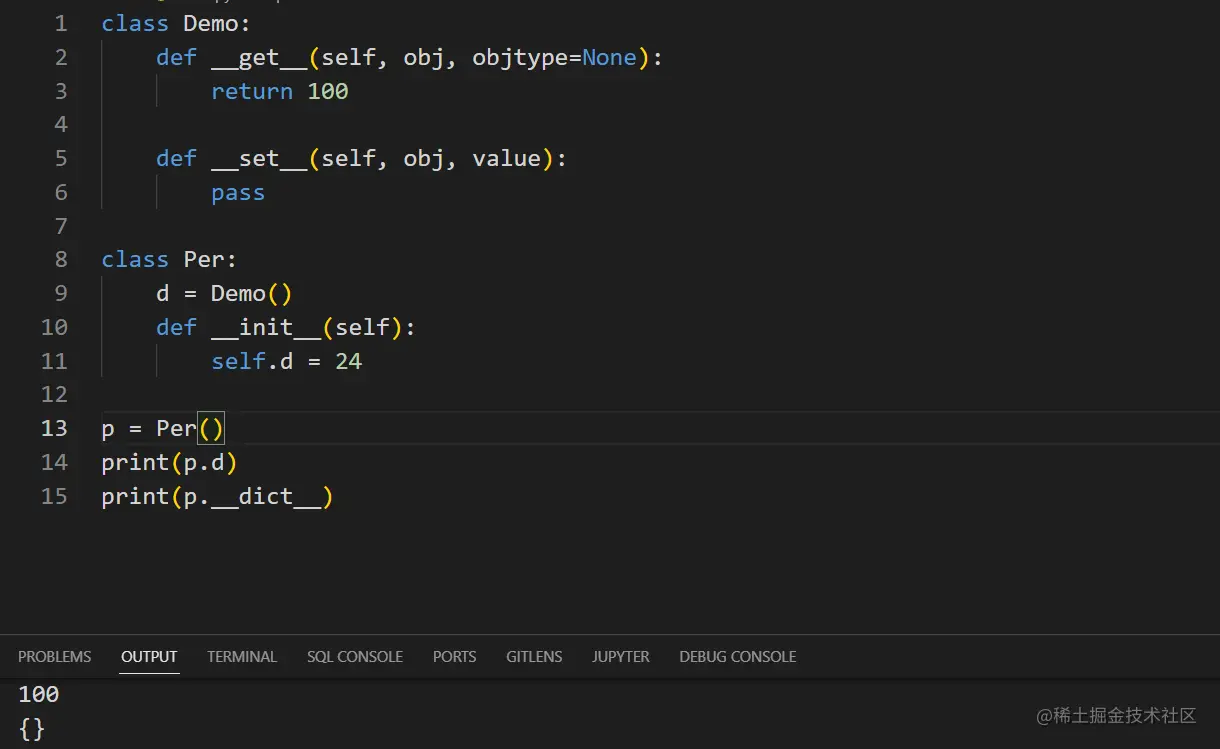The image size is (1220, 749).
Task: Click the '100' output line
Action: (x=39, y=694)
